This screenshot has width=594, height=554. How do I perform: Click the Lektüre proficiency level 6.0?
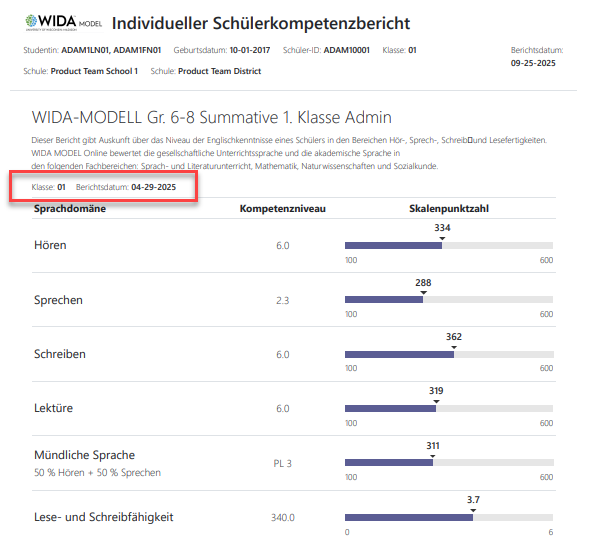click(283, 408)
